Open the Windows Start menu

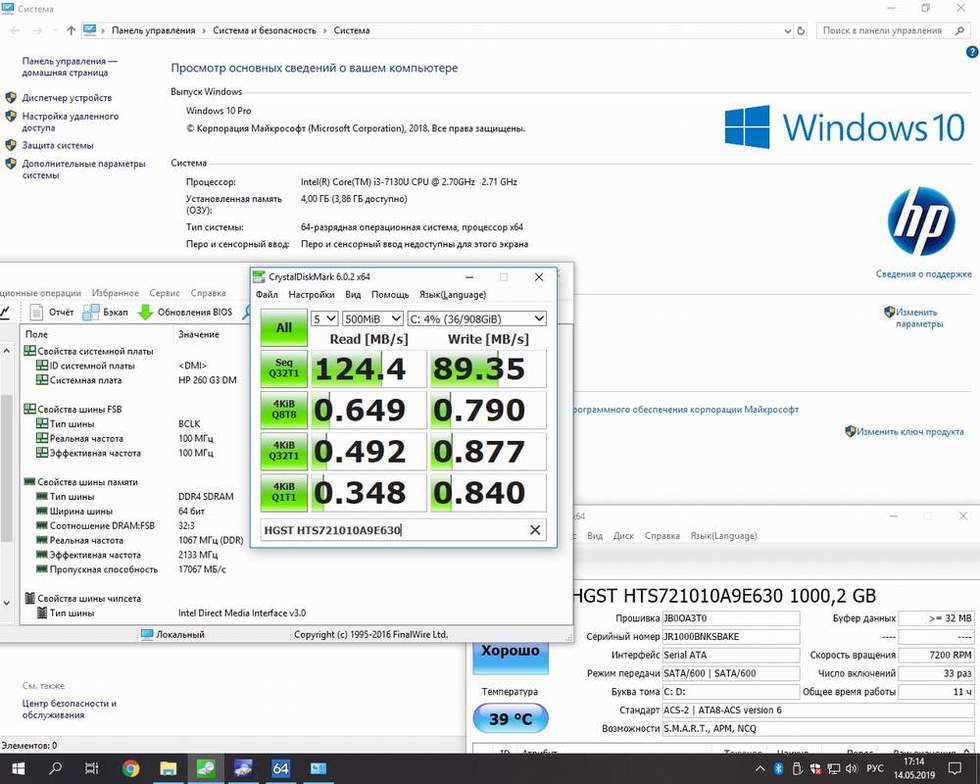(18, 768)
